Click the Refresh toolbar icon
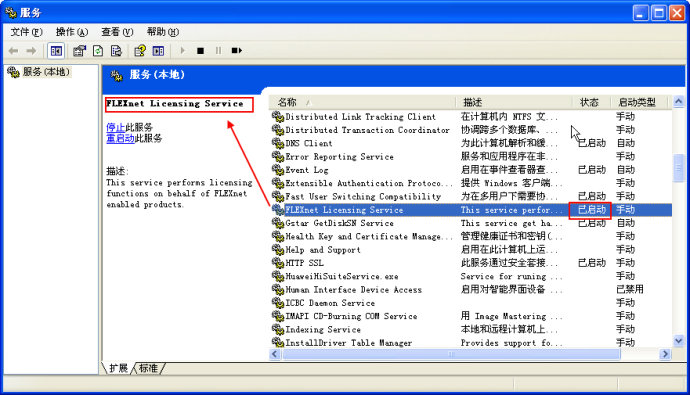This screenshot has height=395, width=690. tap(98, 51)
